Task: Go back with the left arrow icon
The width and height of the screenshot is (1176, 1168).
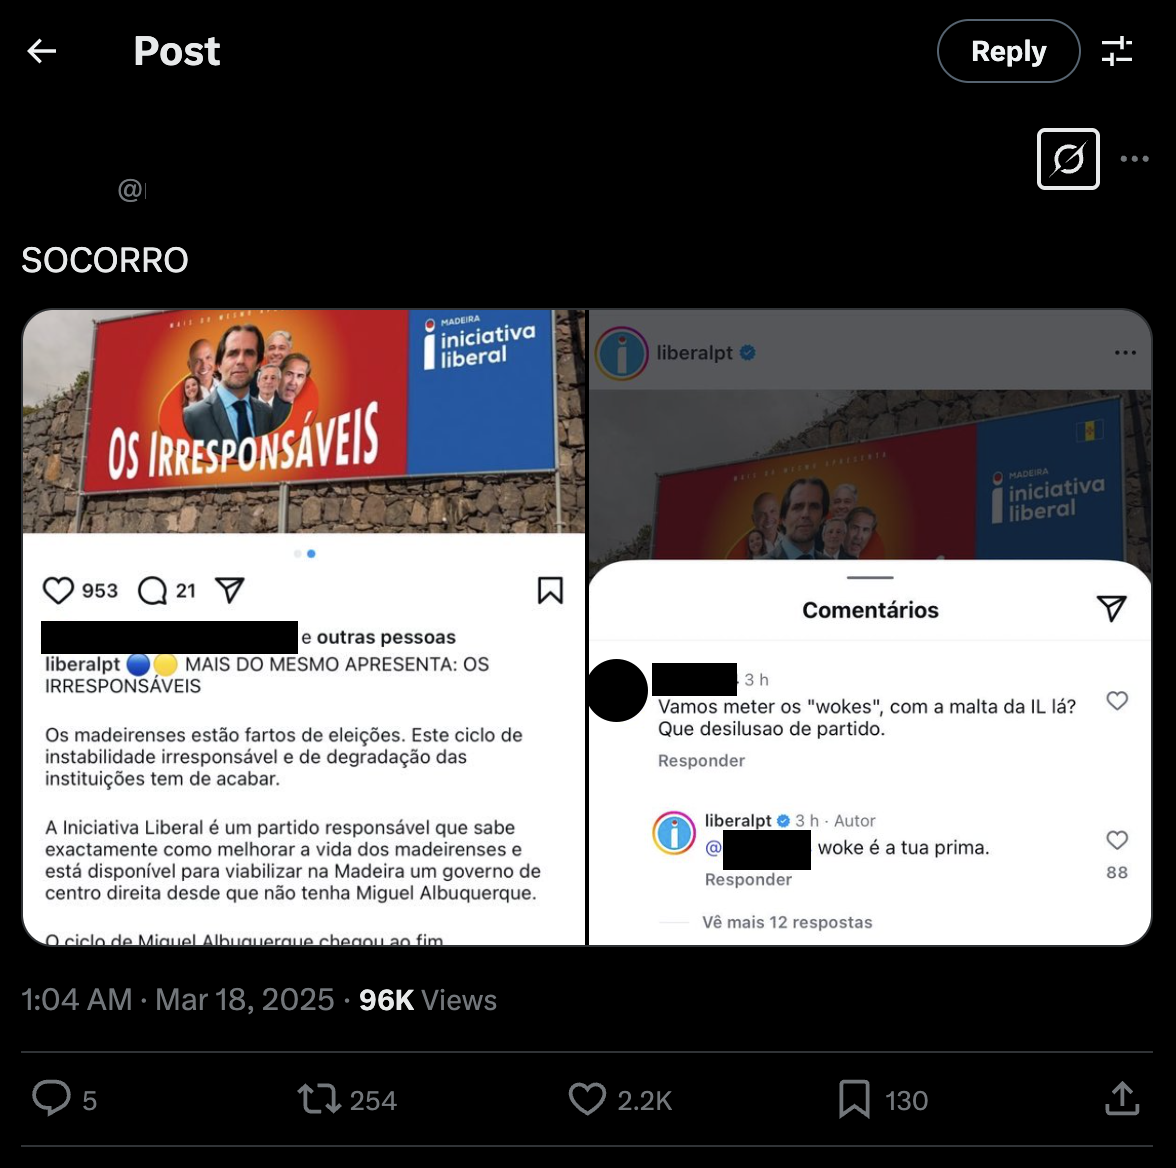Action: (x=42, y=51)
